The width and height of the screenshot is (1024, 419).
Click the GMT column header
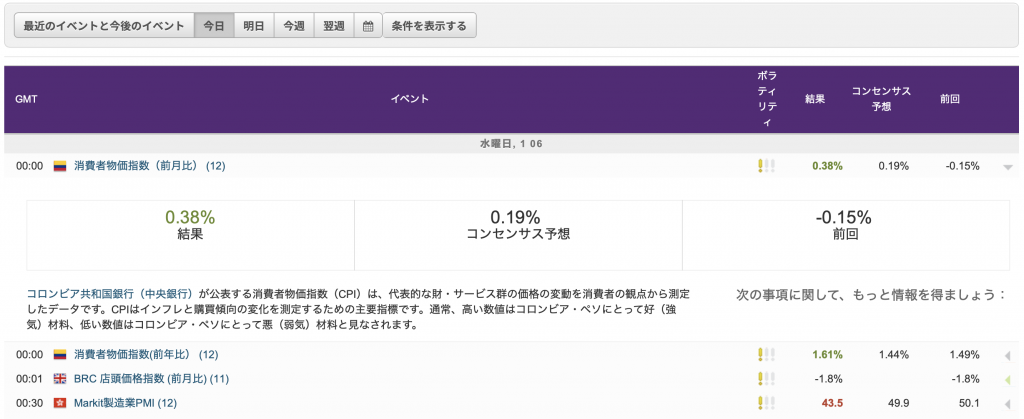(26, 99)
